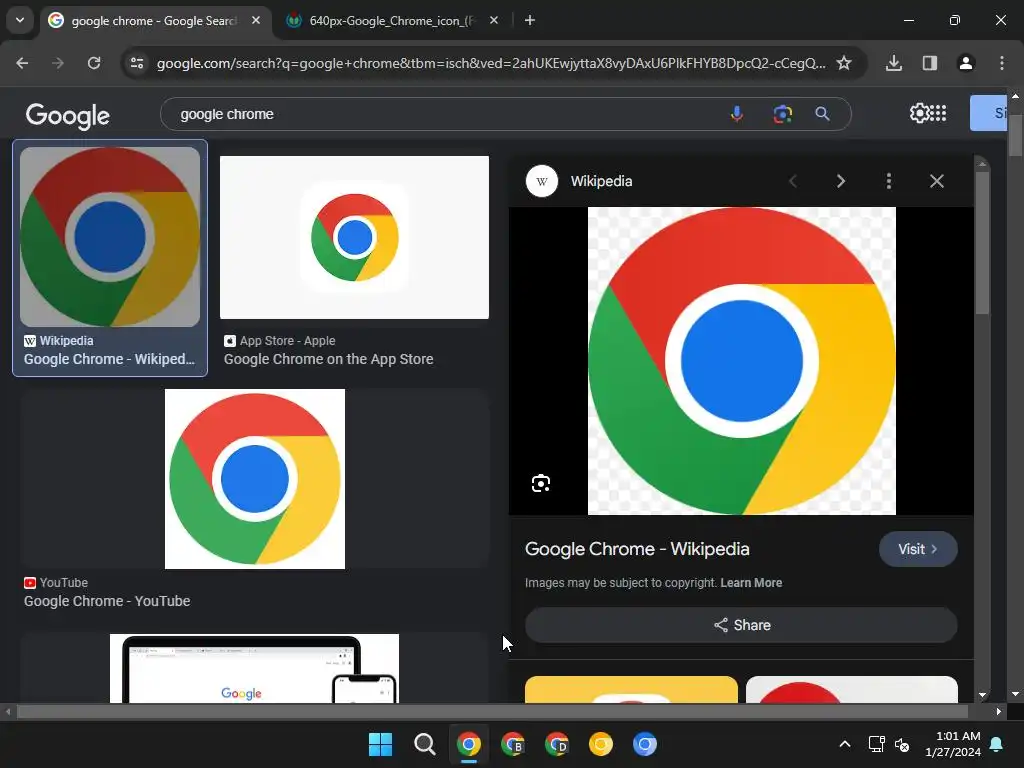Go back with the browser back arrow
The image size is (1024, 768).
(x=22, y=63)
